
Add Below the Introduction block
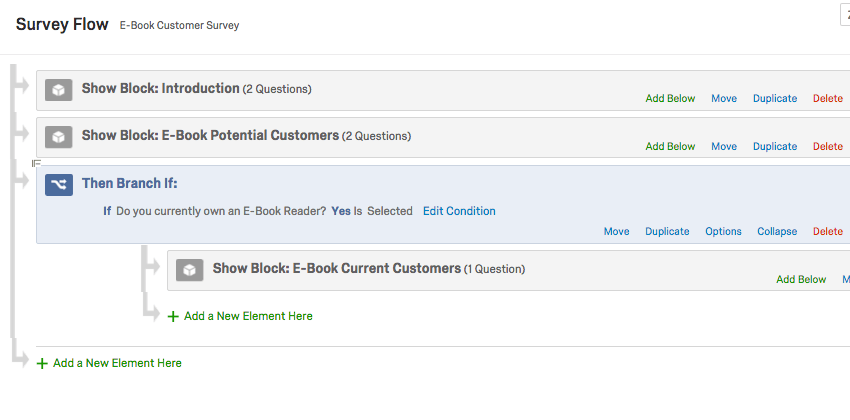point(670,98)
